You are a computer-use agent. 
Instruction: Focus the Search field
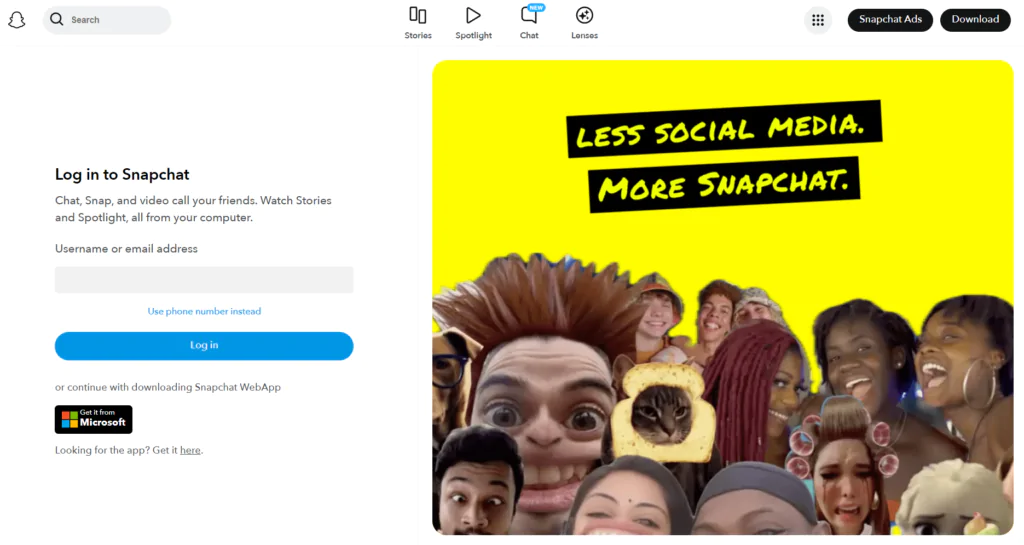[x=107, y=20]
